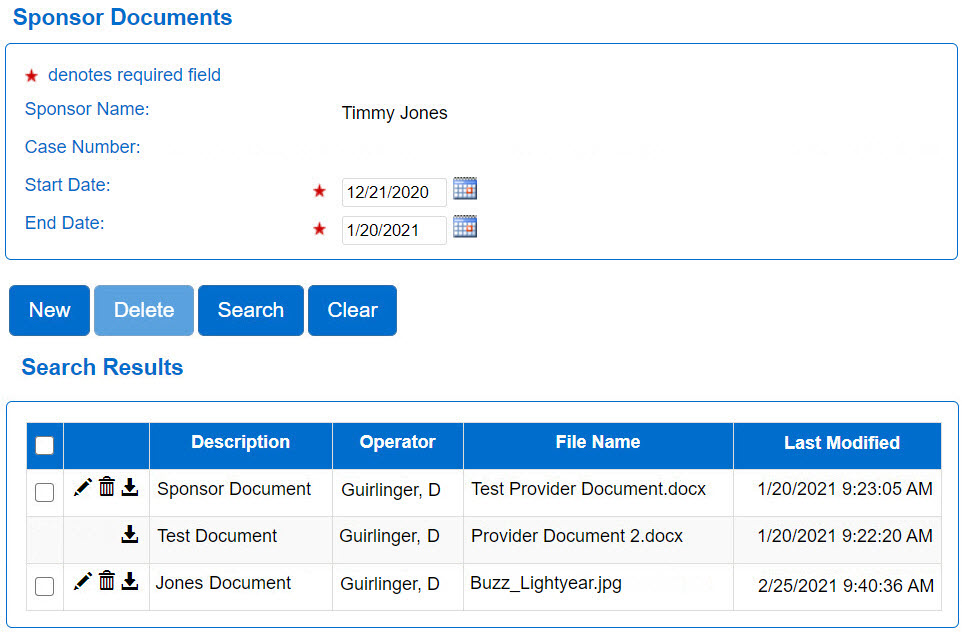Viewport: 962px width, 632px height.
Task: Open the Start Date calendar picker
Action: [x=465, y=188]
